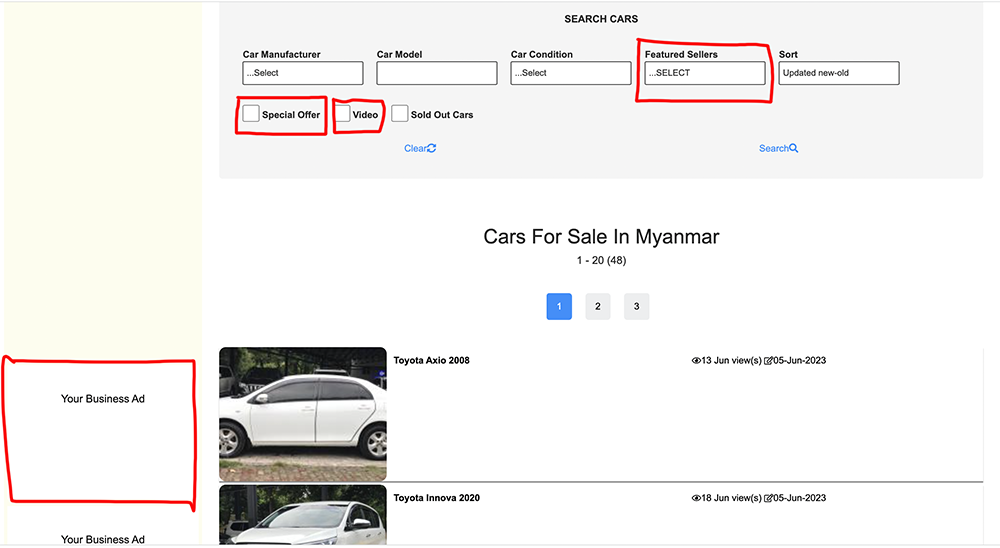Click the eye views icon on Toyota Innova listing
Viewport: 1000px width, 548px height.
coord(696,498)
